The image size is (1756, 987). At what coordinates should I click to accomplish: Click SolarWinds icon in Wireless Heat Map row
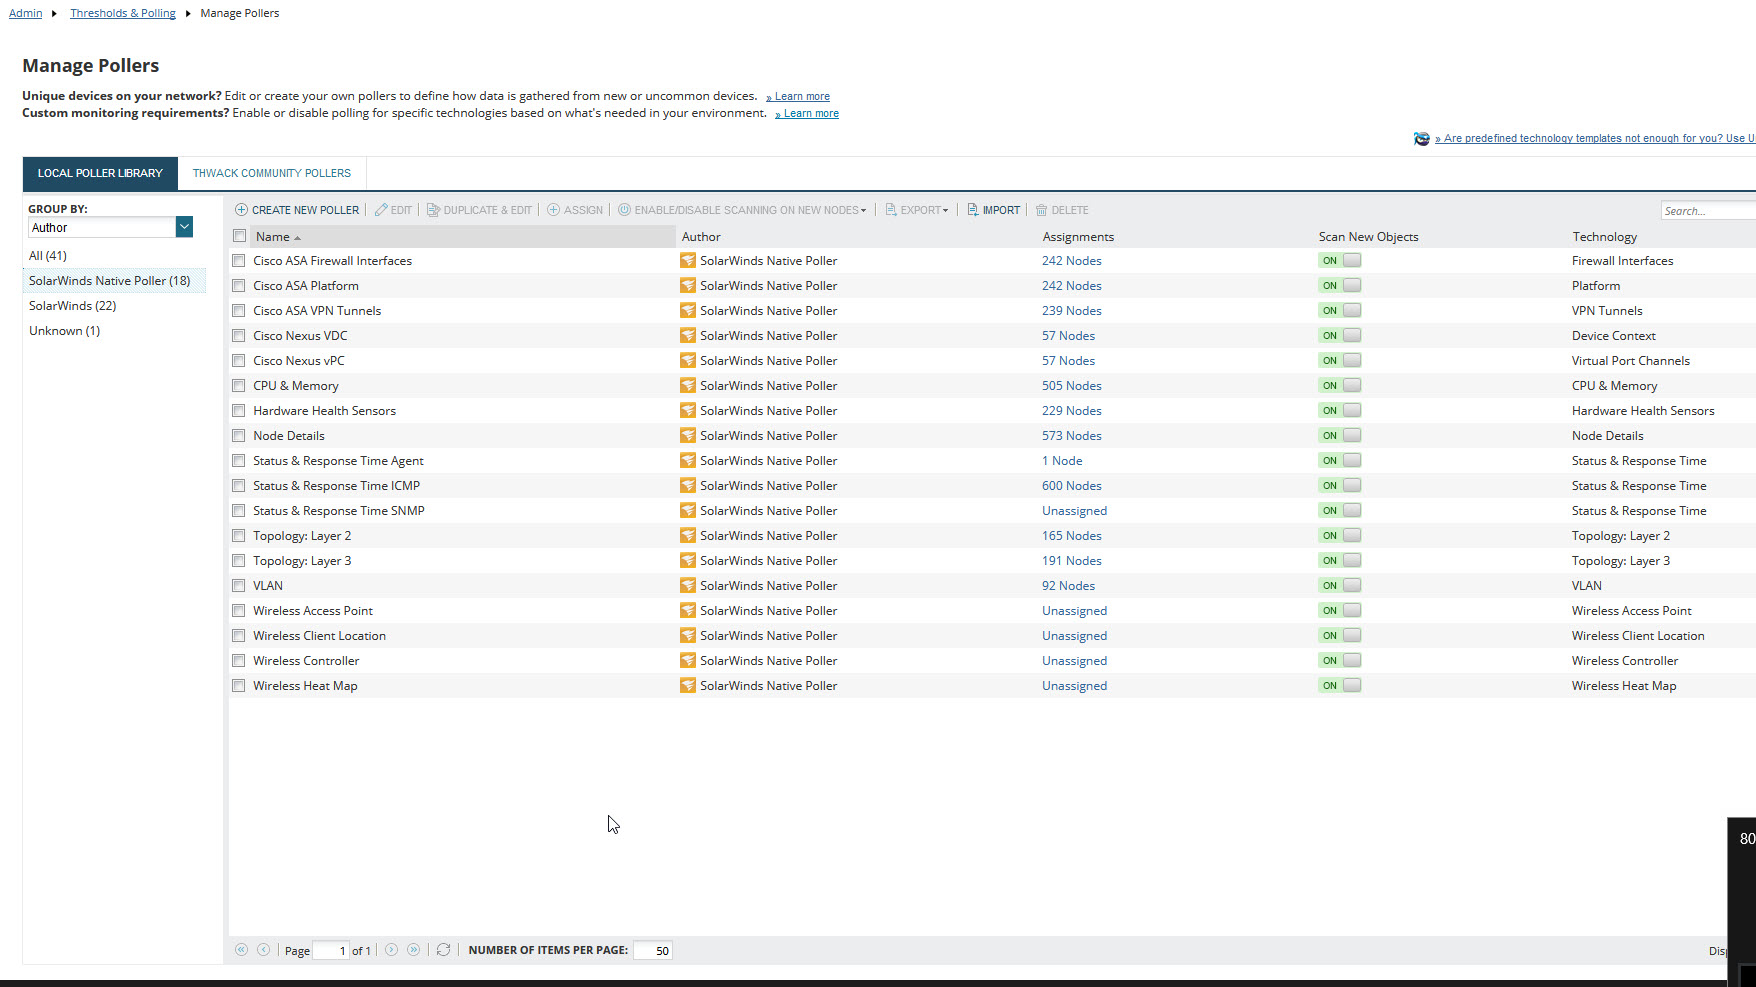[x=688, y=685]
